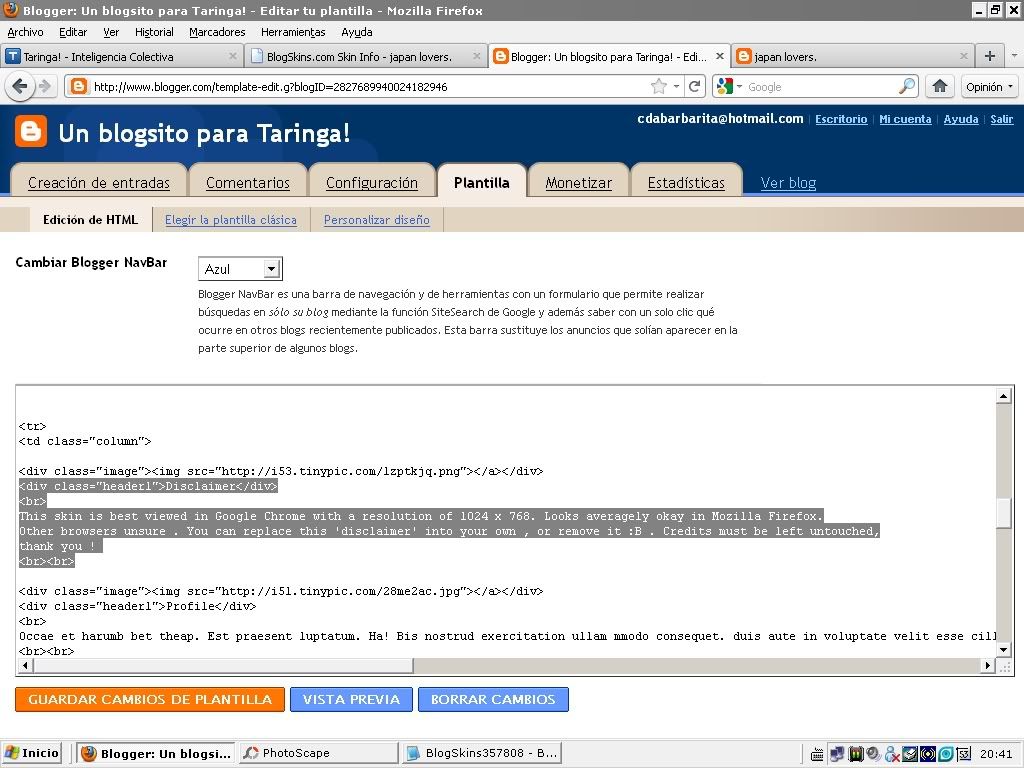
Task: Close the Taringa! Inteligencia Colectiva tab
Action: [232, 57]
